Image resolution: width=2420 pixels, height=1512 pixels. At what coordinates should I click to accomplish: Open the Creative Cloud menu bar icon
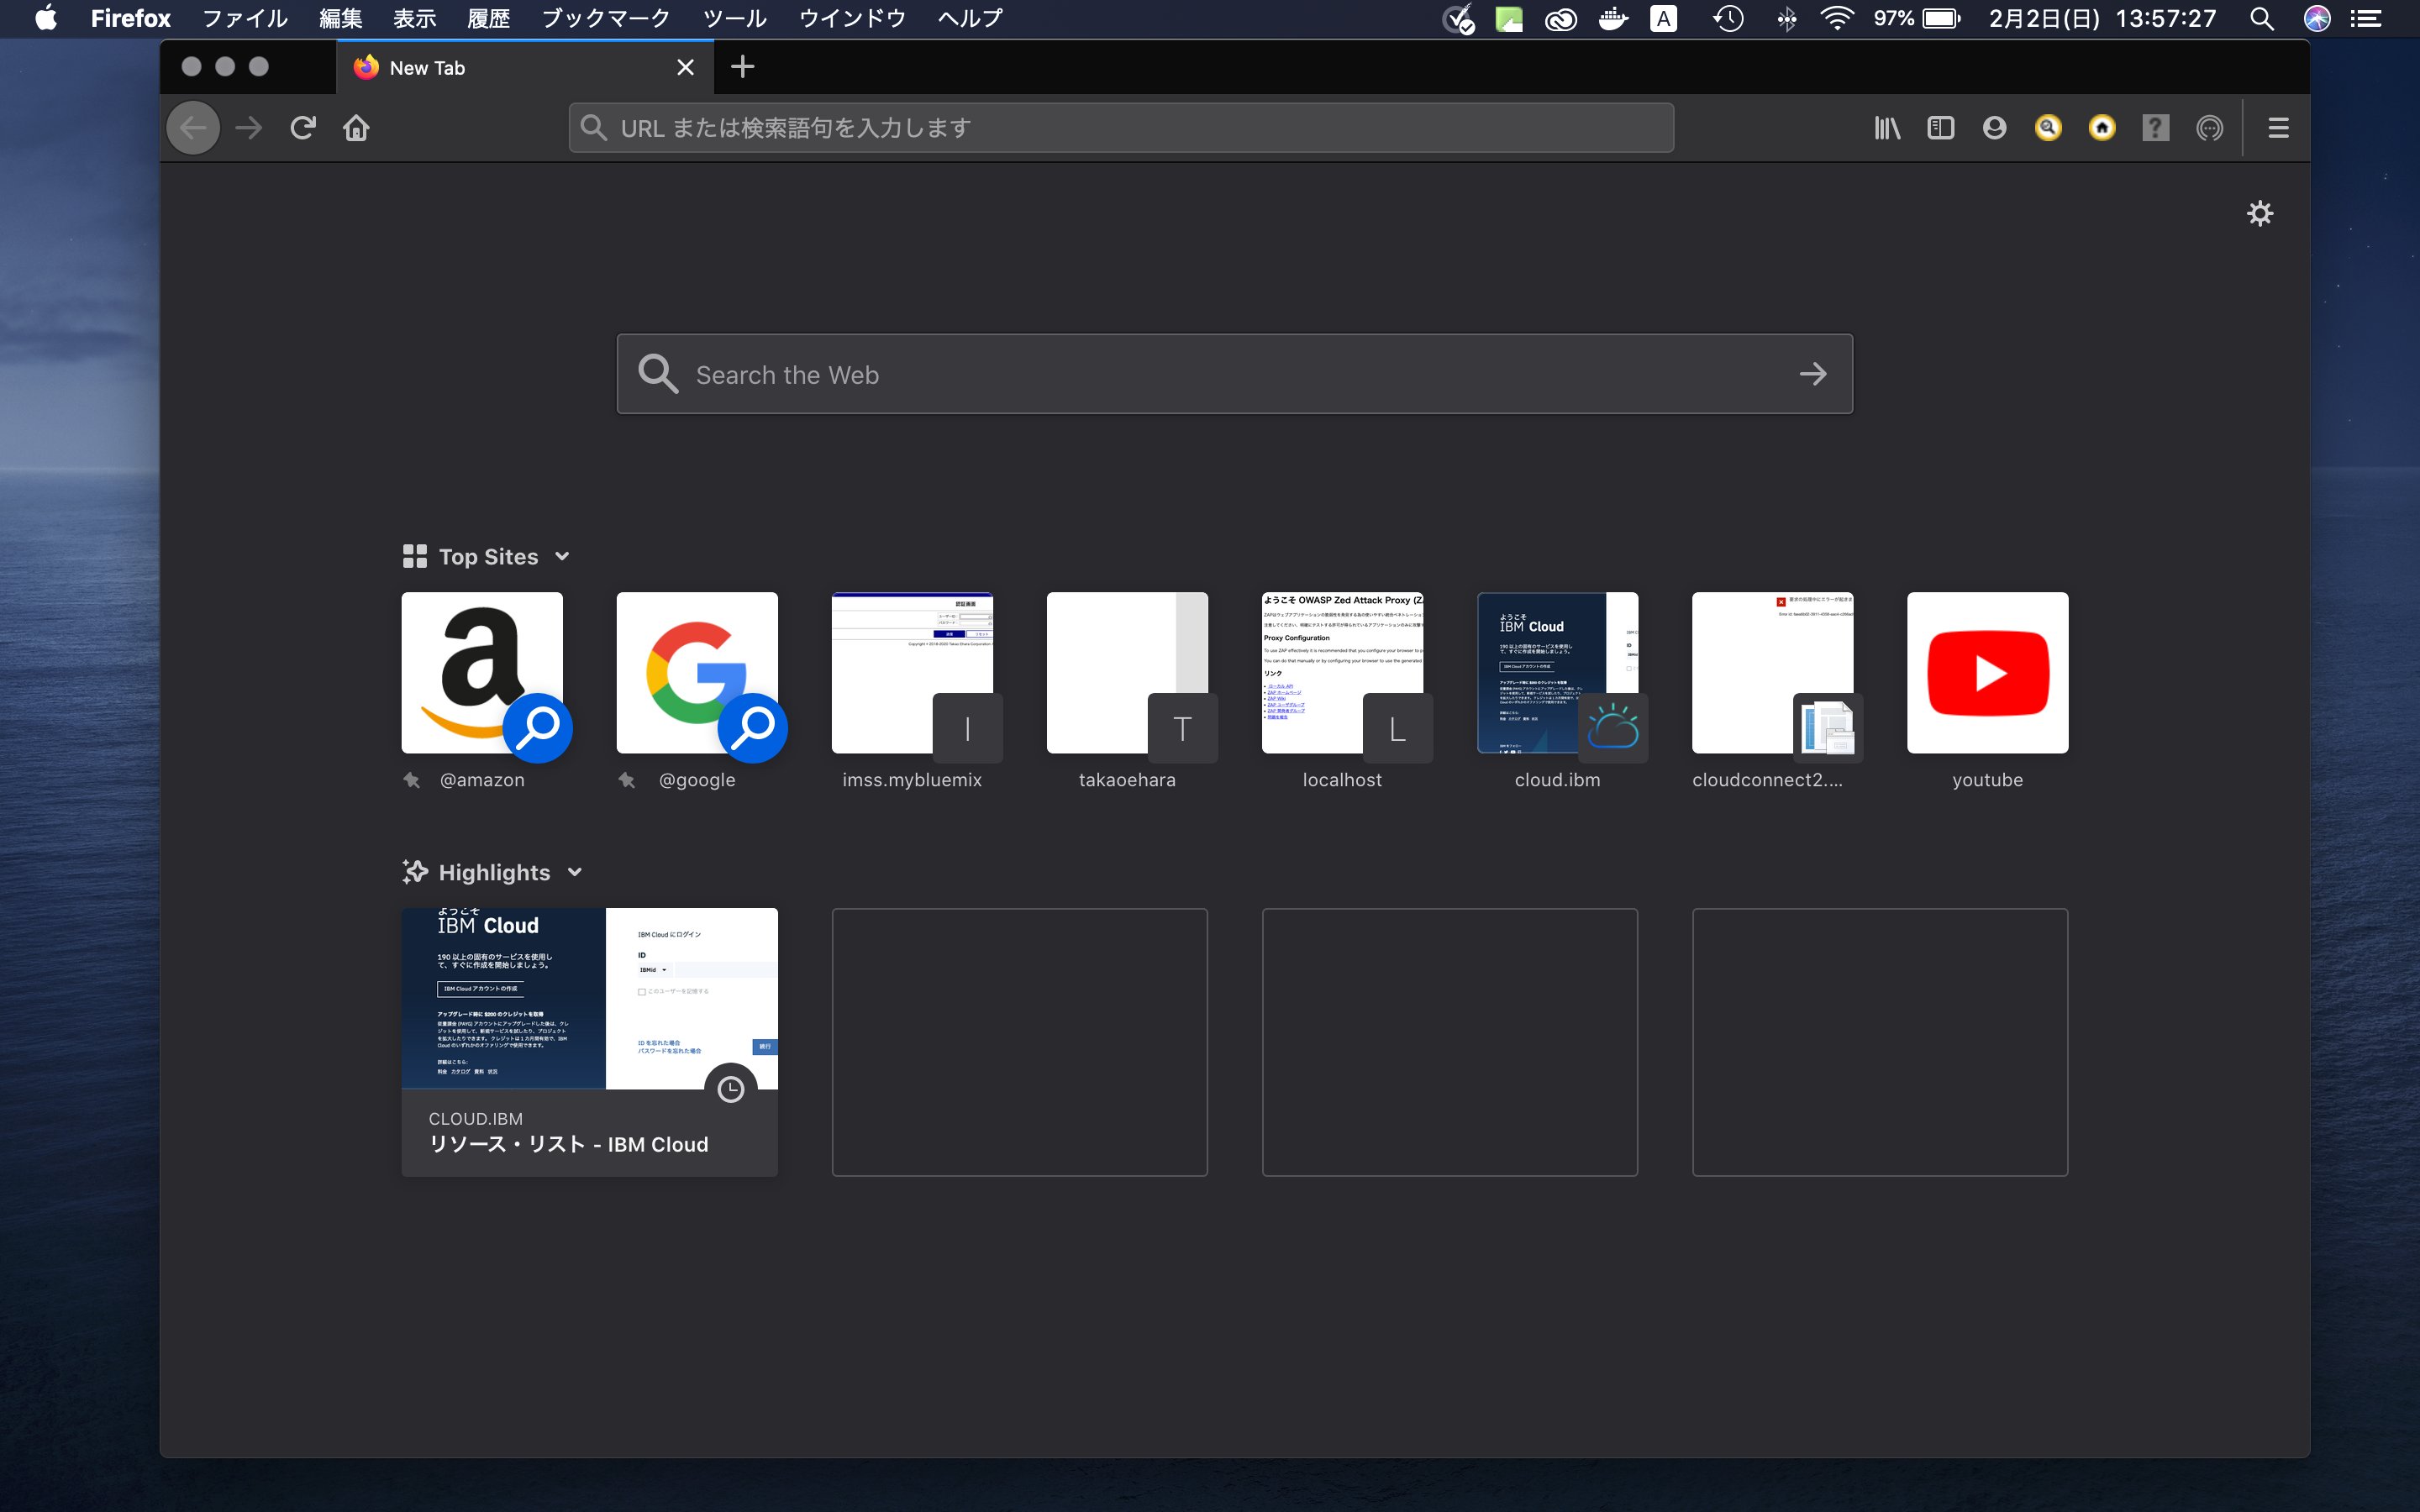(1561, 18)
